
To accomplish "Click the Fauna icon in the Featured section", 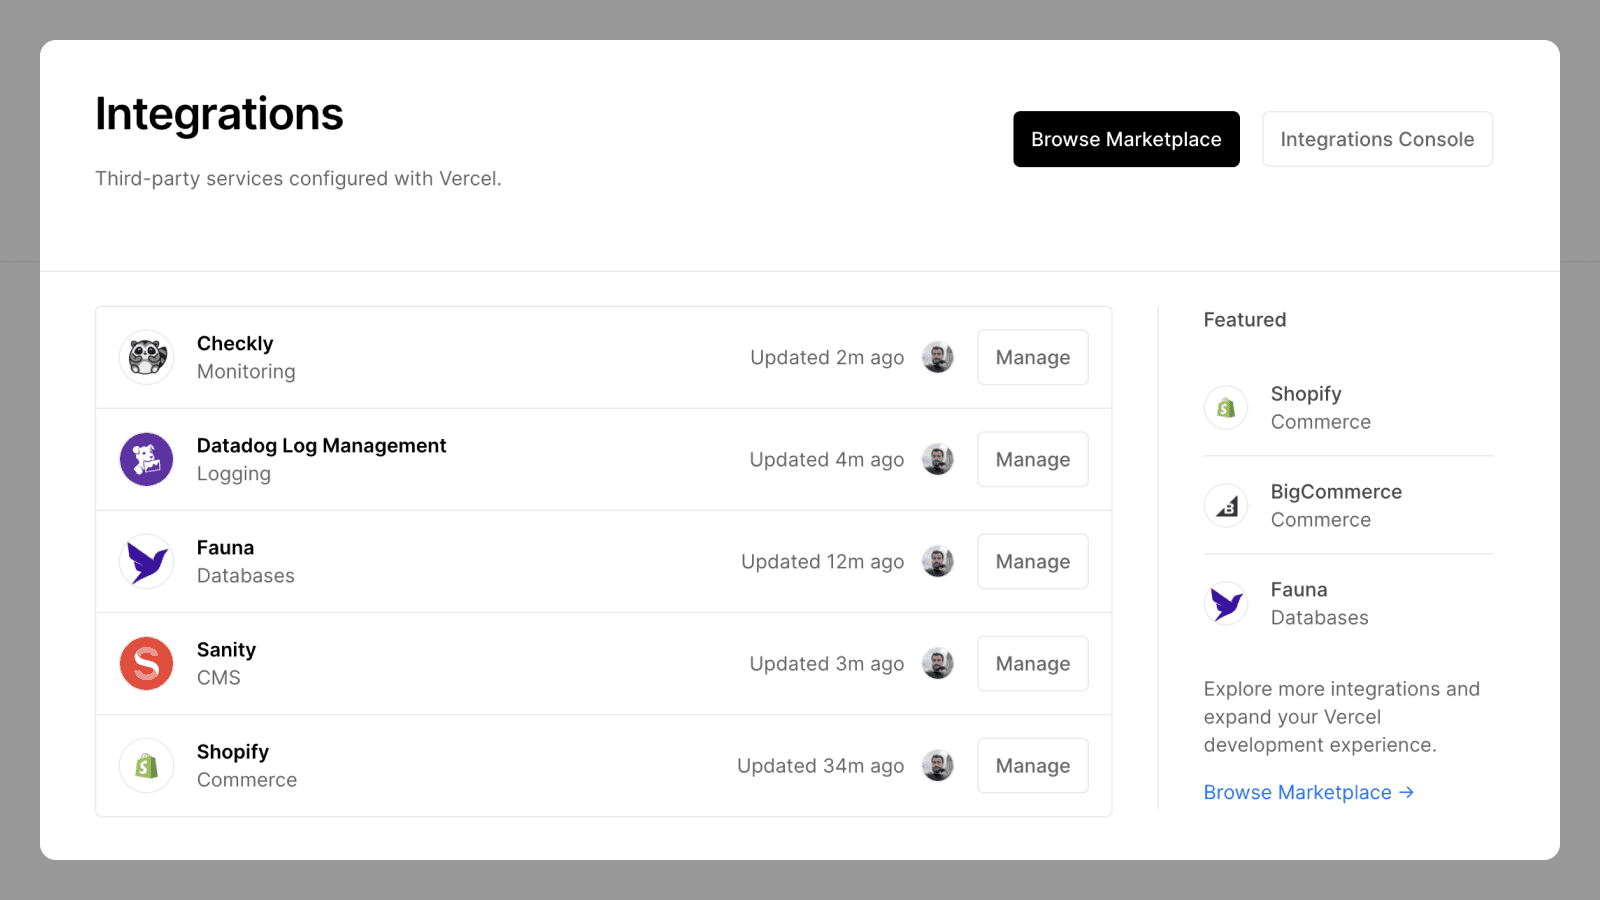I will click(1226, 604).
